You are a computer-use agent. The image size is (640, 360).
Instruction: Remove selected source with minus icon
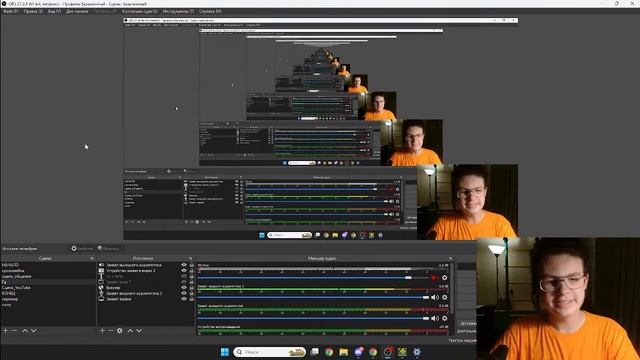pos(111,331)
